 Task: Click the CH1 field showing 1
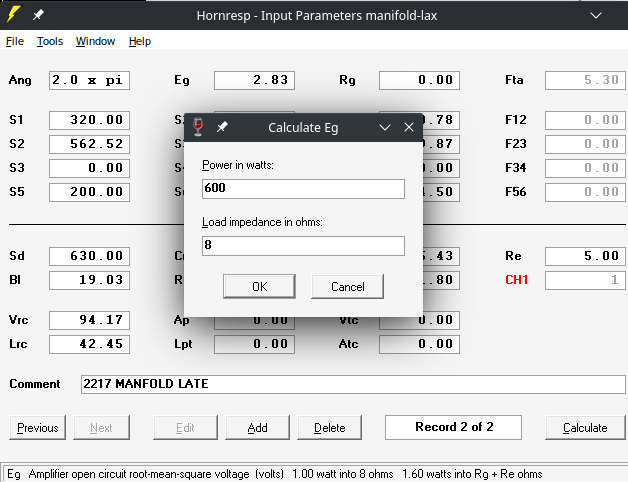pos(585,280)
